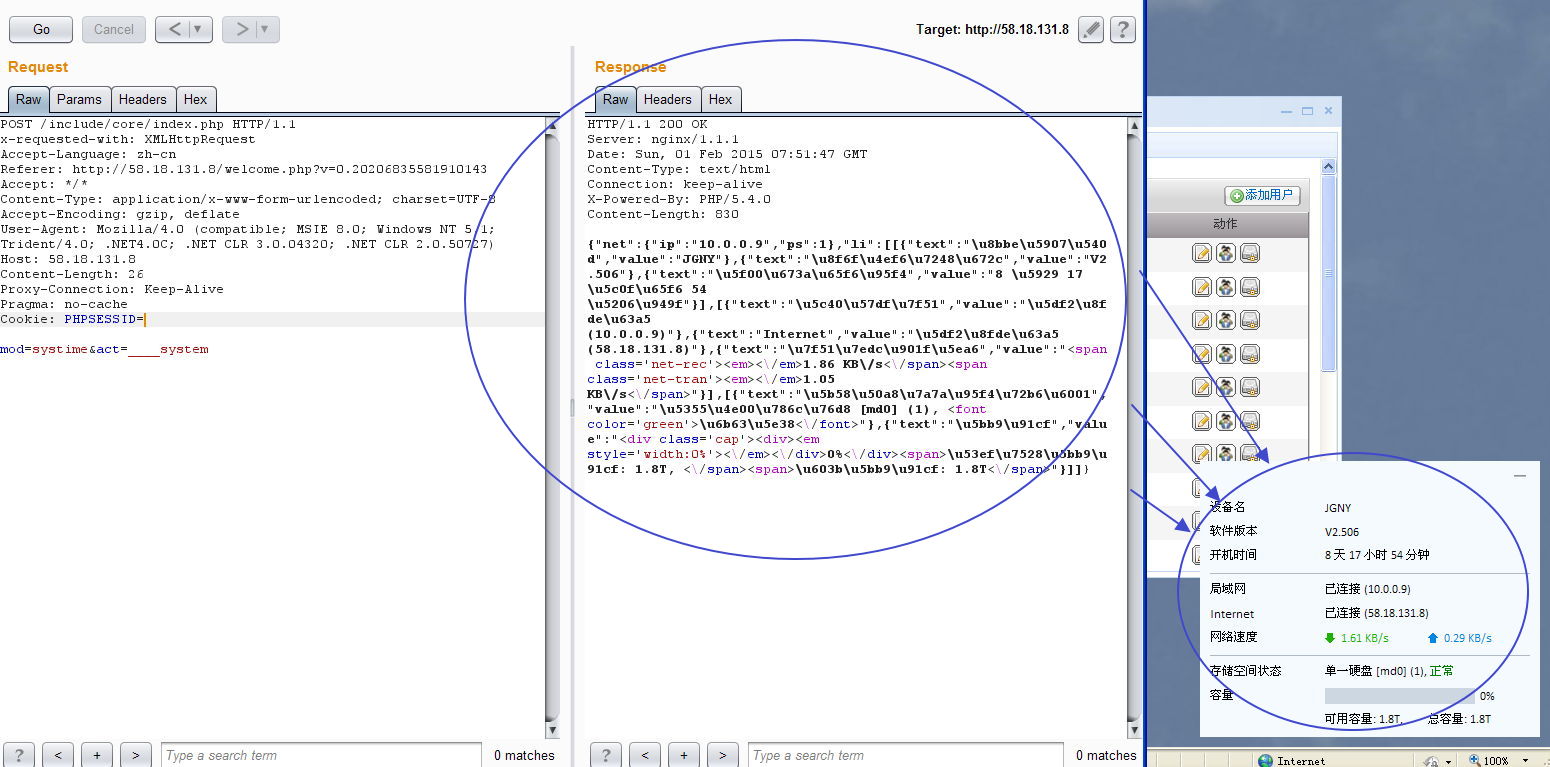Go back to previous request in history

point(173,30)
